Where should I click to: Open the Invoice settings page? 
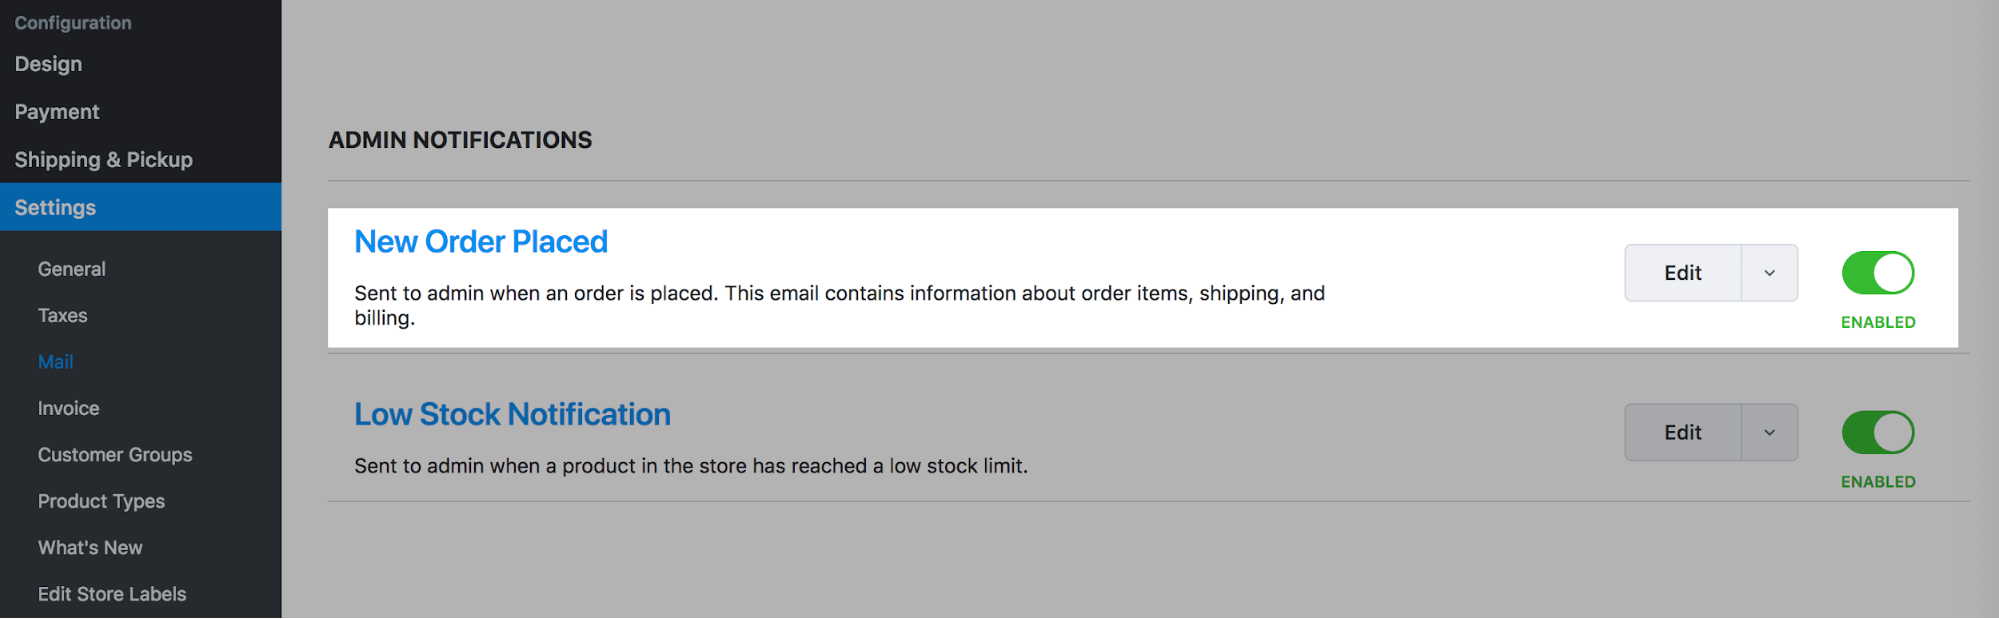69,409
